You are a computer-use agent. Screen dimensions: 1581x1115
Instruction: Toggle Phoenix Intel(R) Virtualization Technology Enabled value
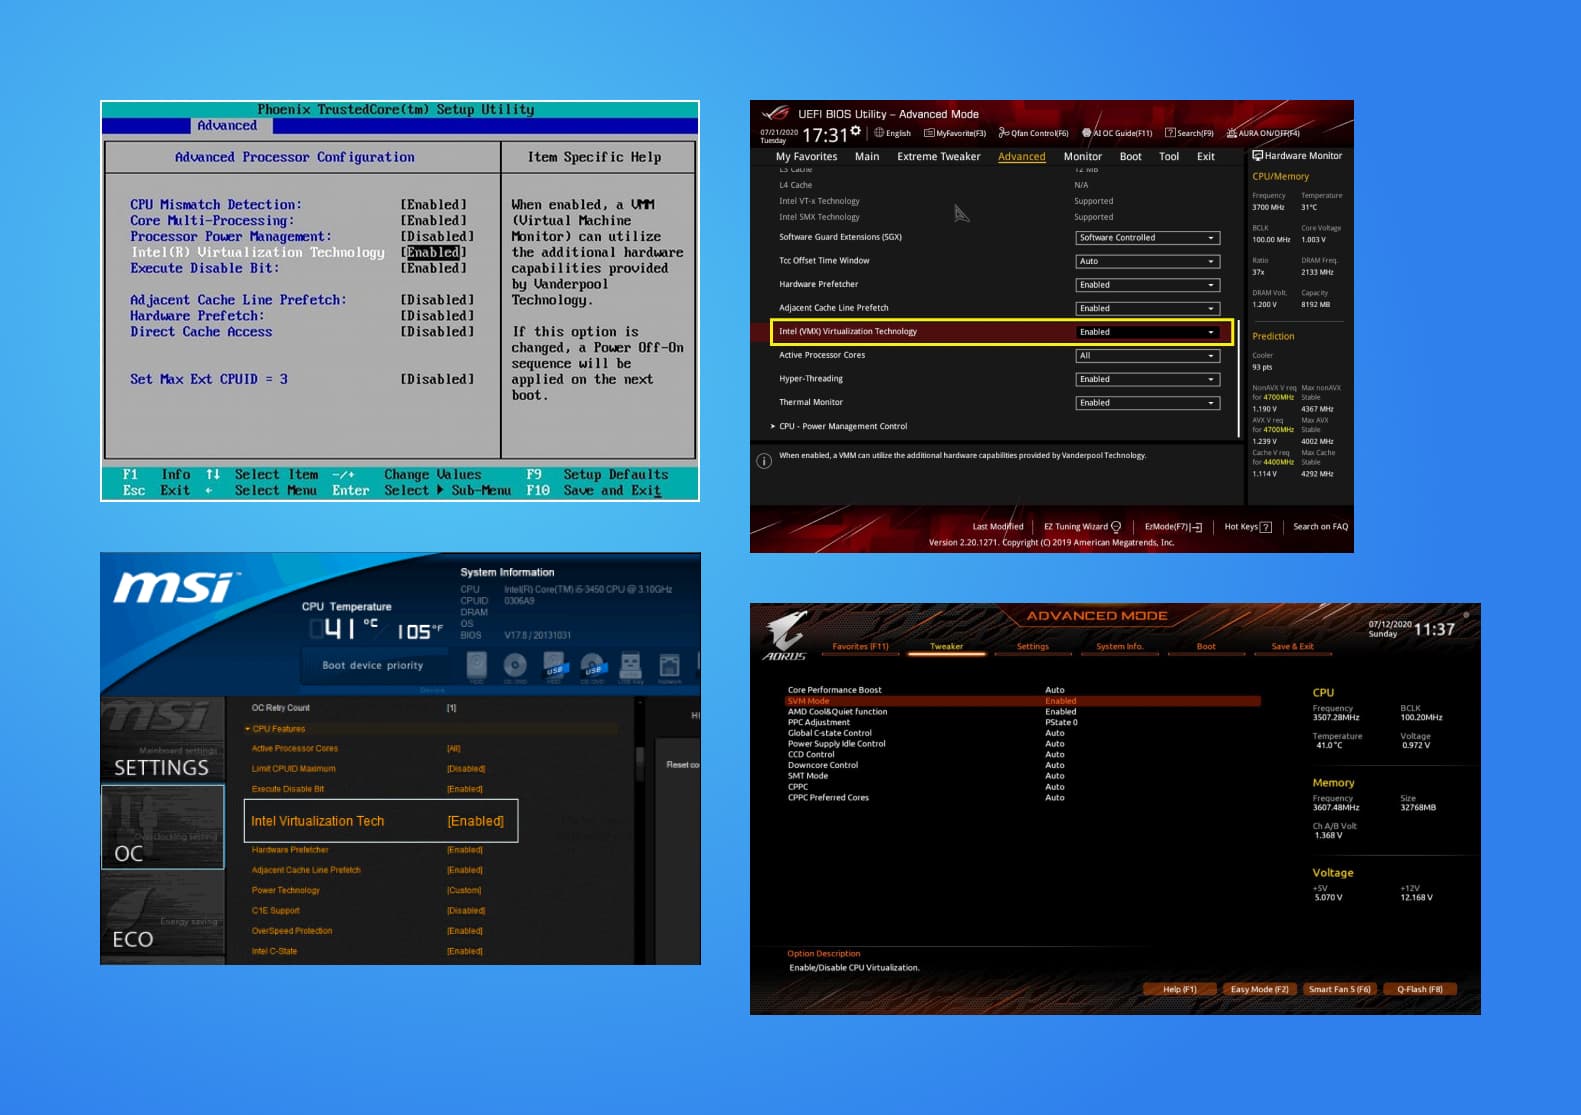[433, 252]
